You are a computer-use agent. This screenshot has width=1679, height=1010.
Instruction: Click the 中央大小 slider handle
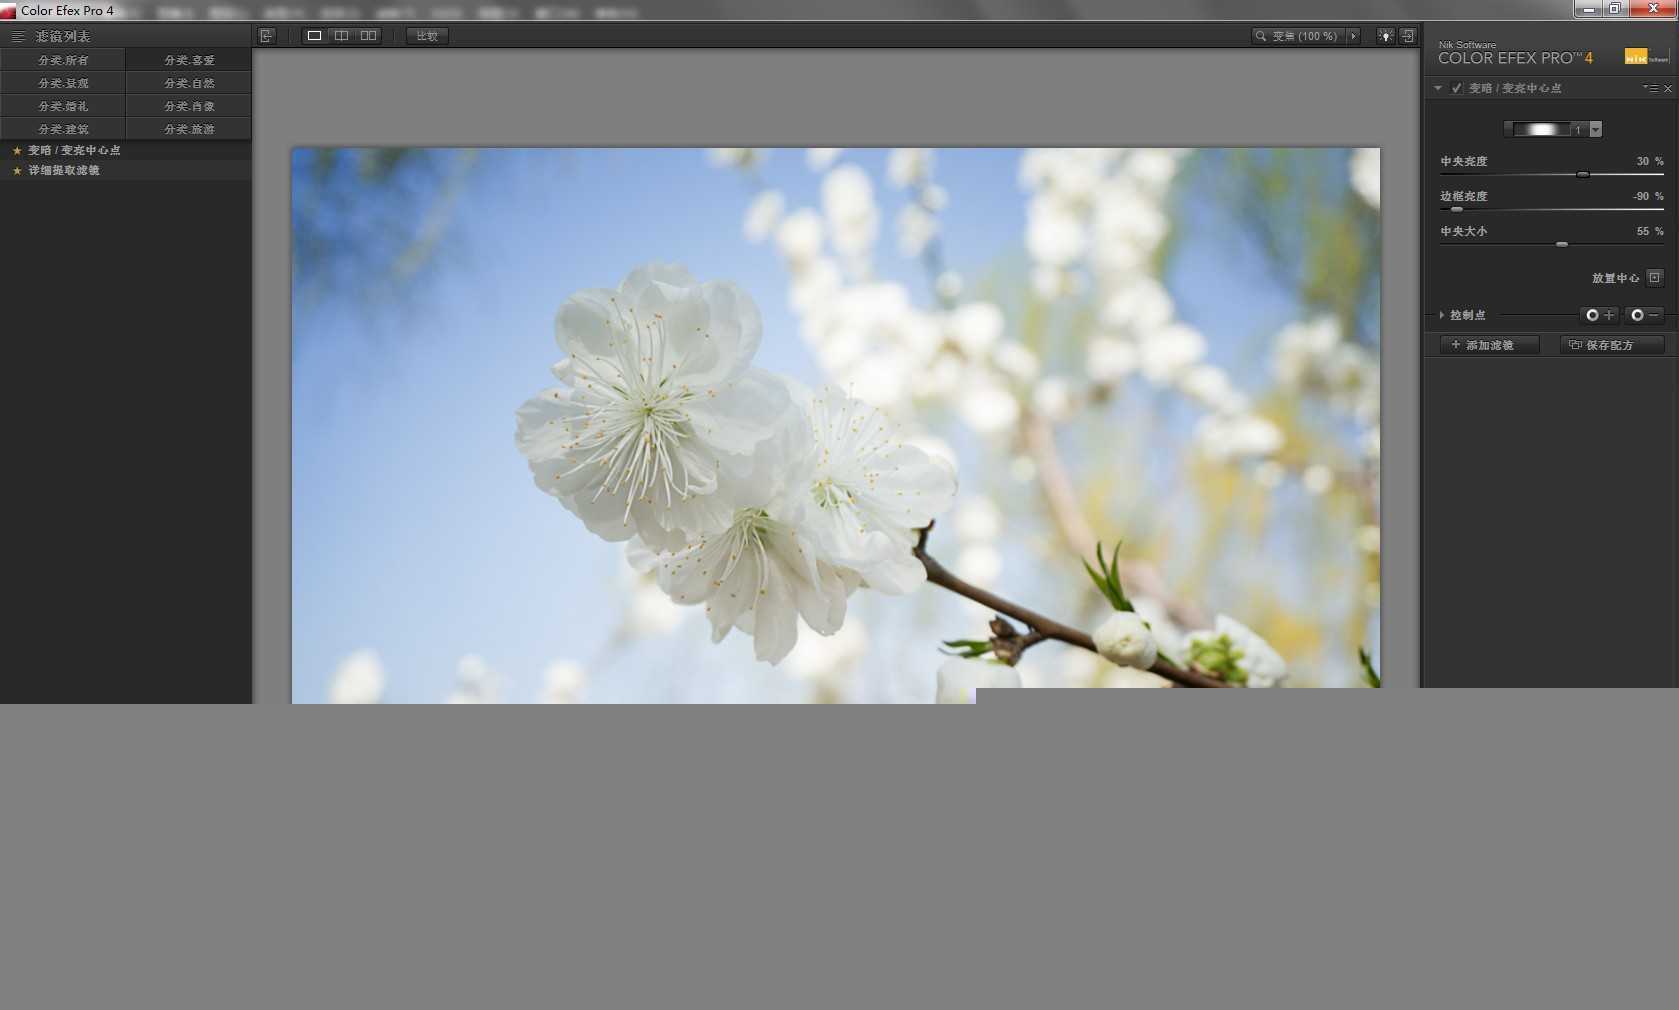1562,244
